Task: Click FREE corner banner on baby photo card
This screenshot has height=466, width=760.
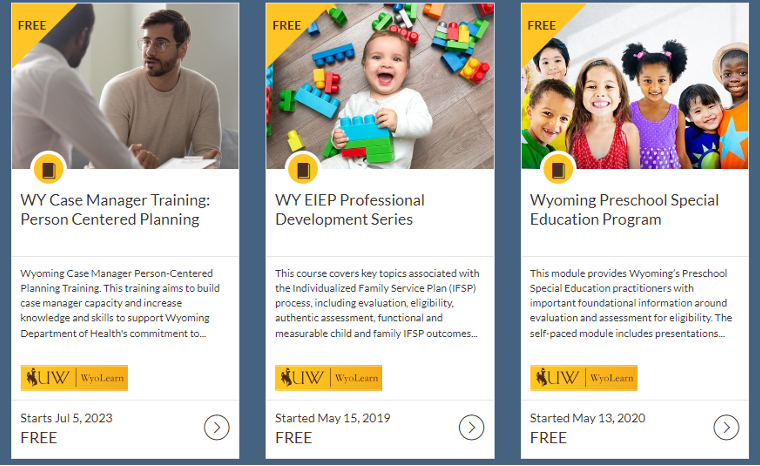Action: pos(287,25)
